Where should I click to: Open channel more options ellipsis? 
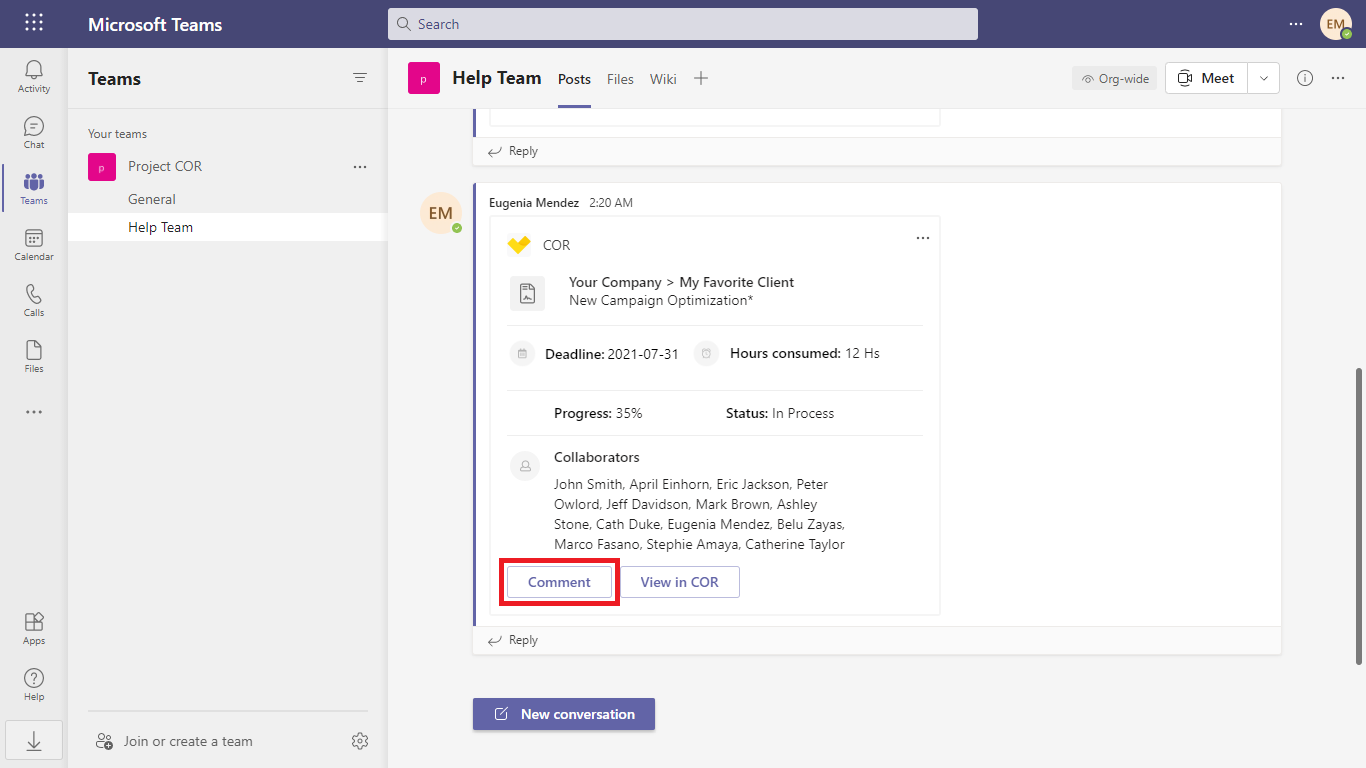tap(1338, 78)
